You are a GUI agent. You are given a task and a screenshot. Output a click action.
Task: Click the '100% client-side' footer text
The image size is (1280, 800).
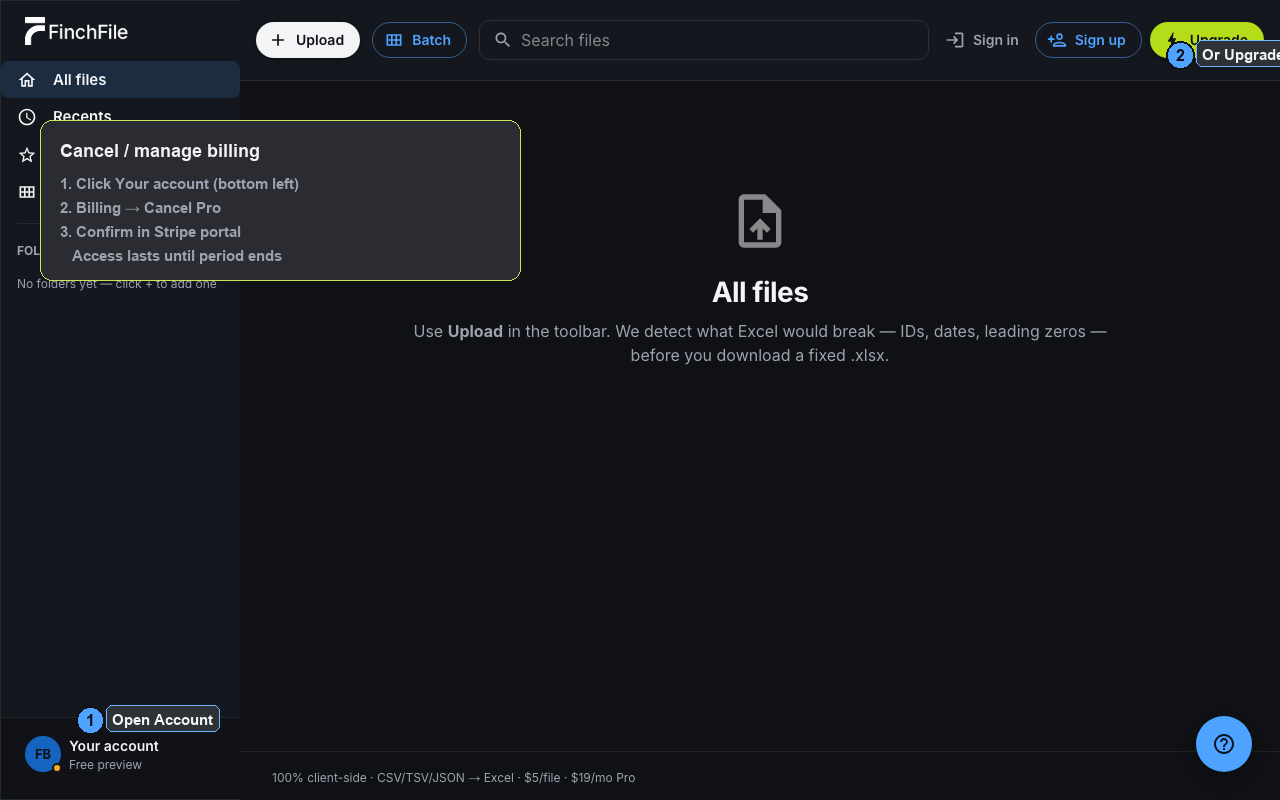tap(319, 778)
